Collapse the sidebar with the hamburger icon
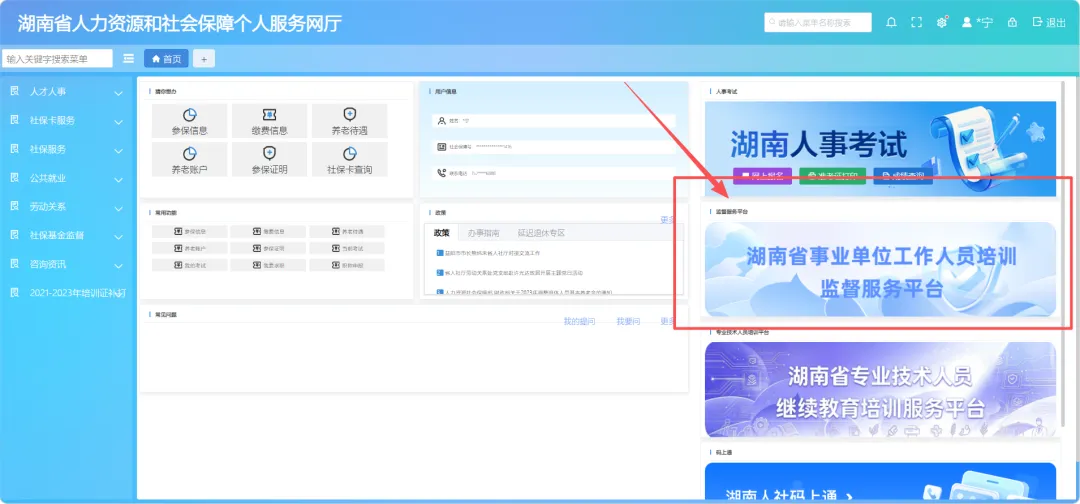 coord(128,59)
